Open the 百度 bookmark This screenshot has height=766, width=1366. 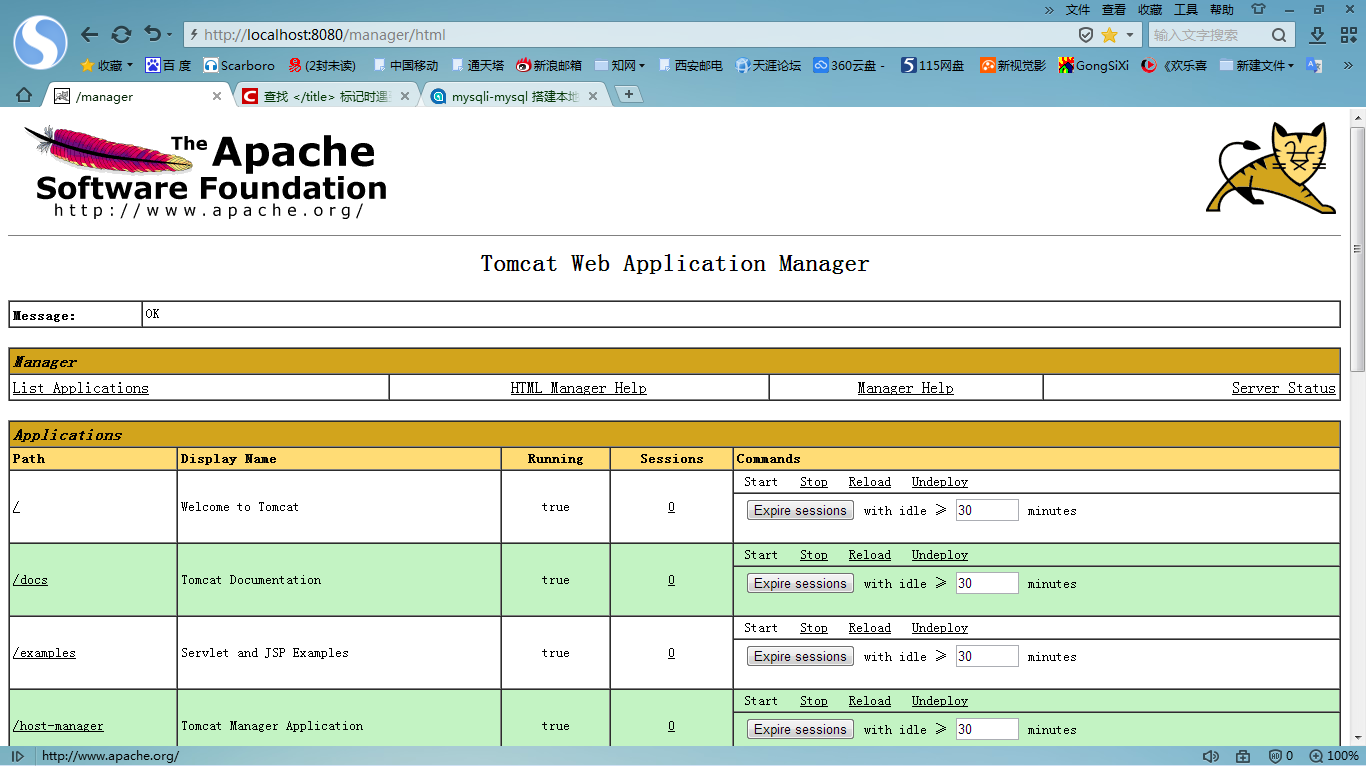click(x=168, y=65)
